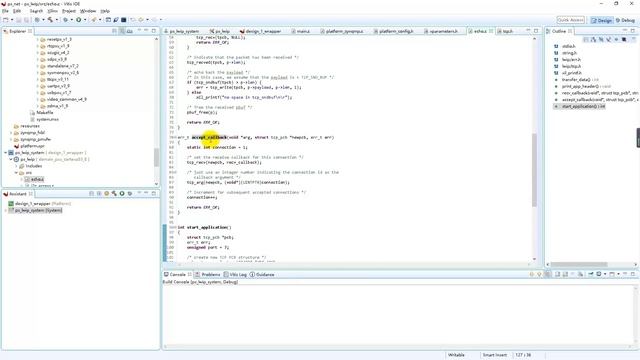Expand the zynqmp_fsbl folder
This screenshot has width=640, height=360.
click(11, 133)
